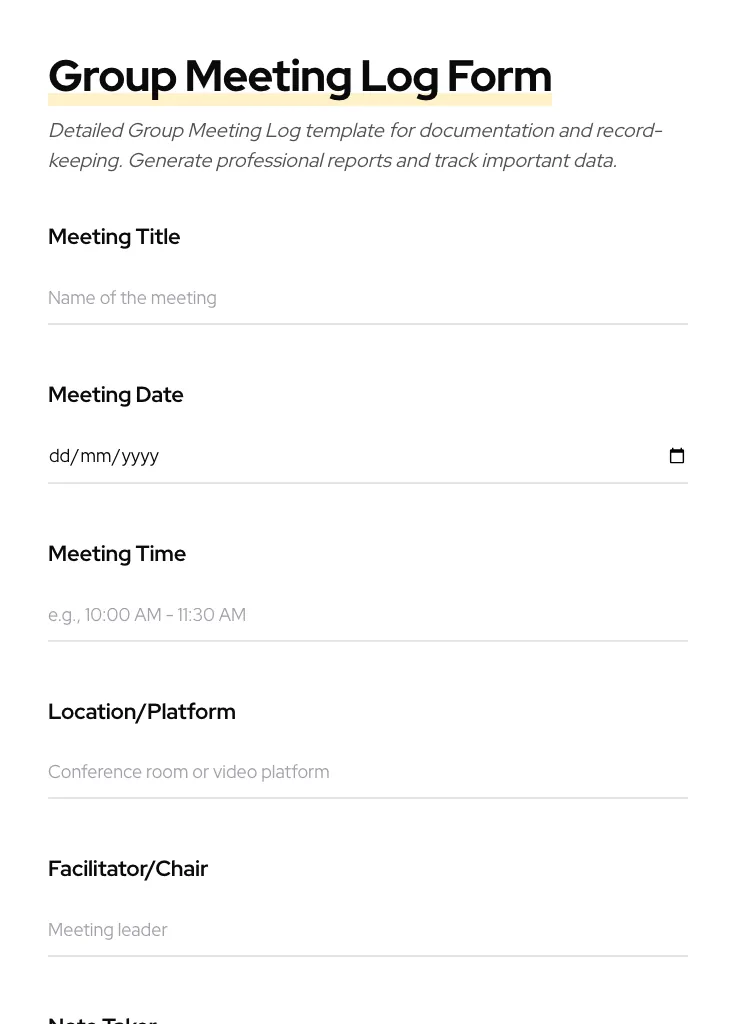Click the 'Name of the meeting' placeholder text
The image size is (736, 1024).
click(x=132, y=297)
